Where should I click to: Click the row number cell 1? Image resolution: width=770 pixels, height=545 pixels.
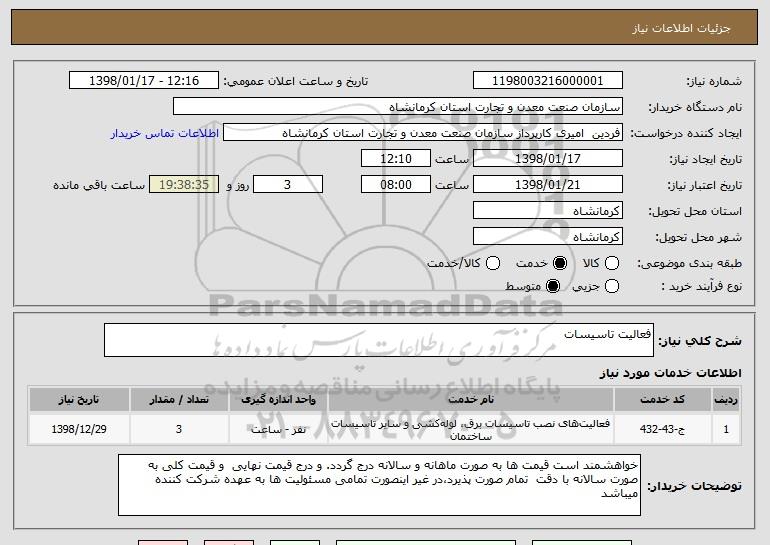[726, 429]
